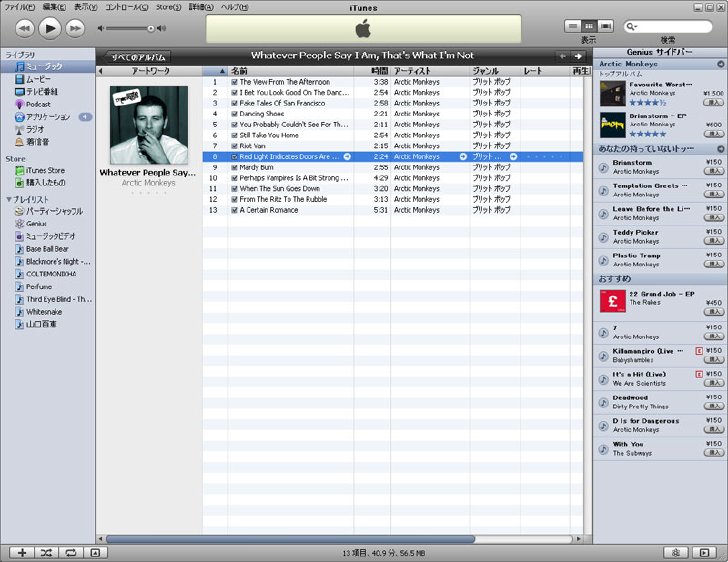Sort by 時間 column header

click(372, 71)
